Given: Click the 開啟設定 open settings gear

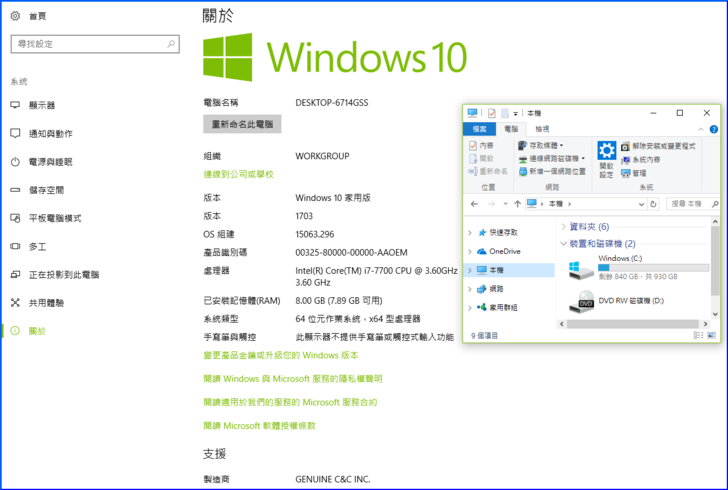Looking at the screenshot, I should click(606, 160).
